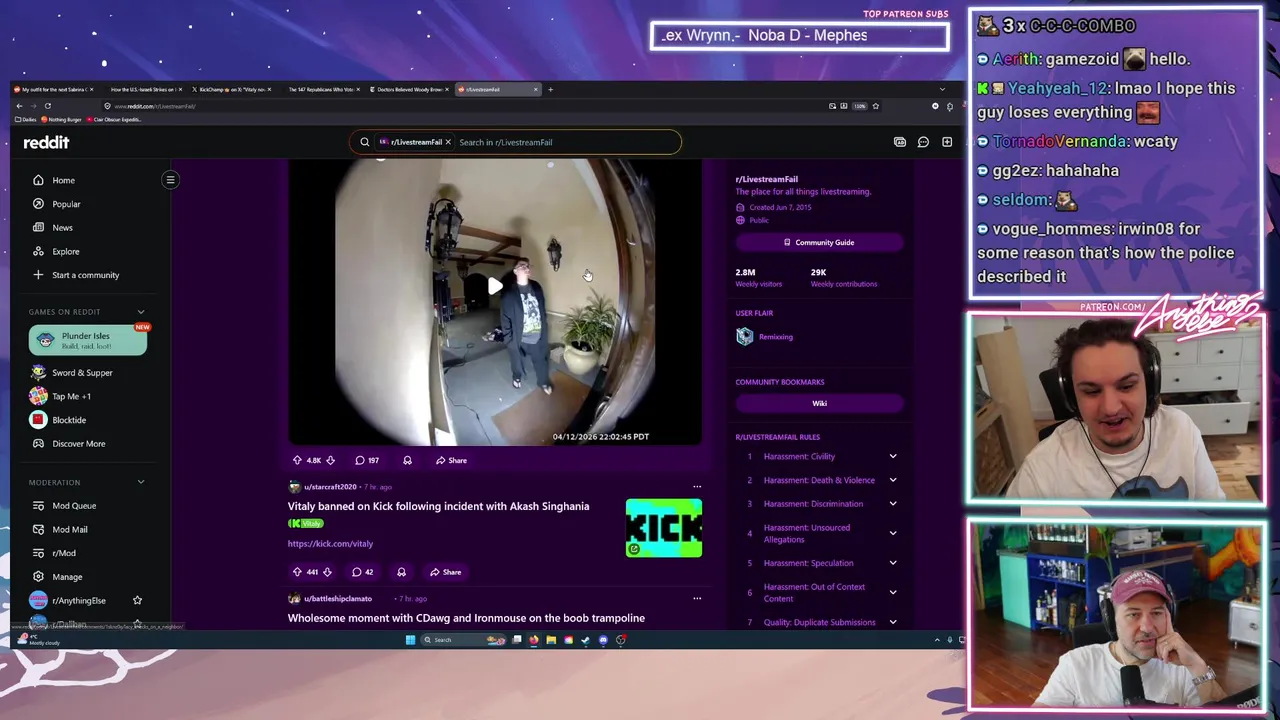This screenshot has width=1280, height=720.
Task: Upvote the Vitaly post (441)
Action: [x=297, y=572]
